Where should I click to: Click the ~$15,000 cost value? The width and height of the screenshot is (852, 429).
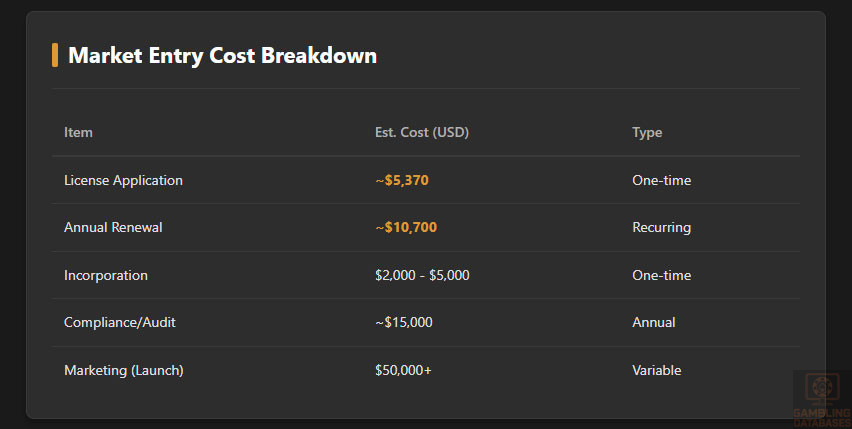click(403, 323)
